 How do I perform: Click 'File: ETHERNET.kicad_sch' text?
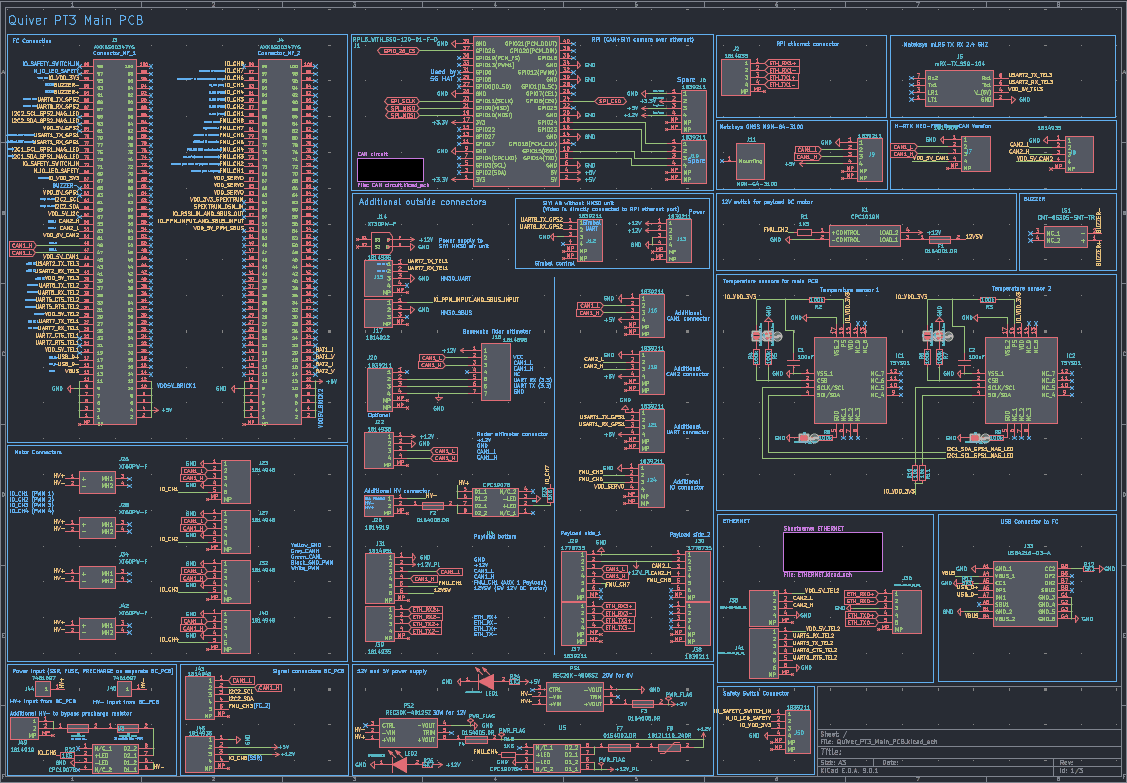(x=818, y=575)
